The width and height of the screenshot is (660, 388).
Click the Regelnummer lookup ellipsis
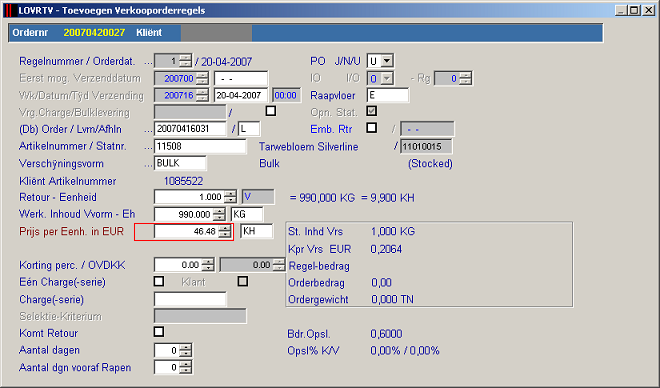pos(149,62)
